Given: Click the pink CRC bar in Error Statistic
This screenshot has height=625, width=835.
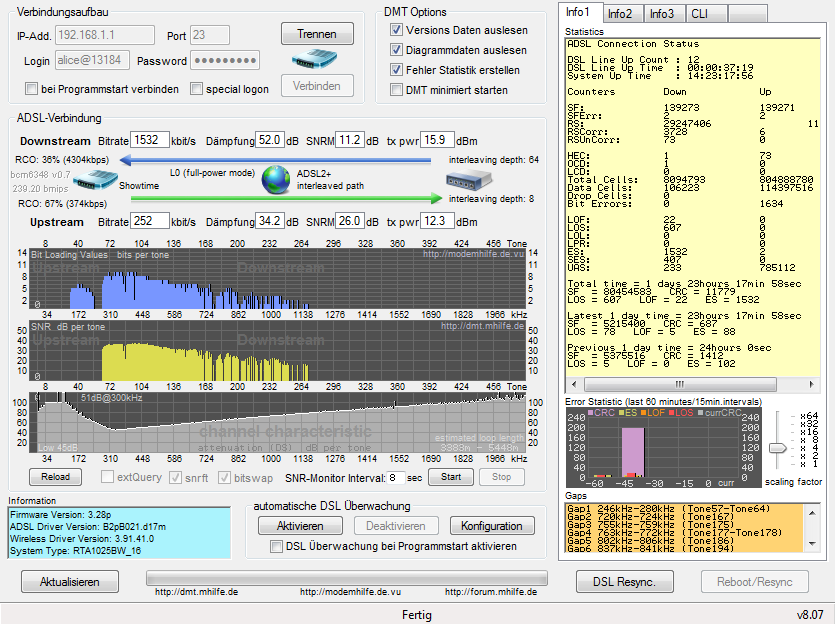Looking at the screenshot, I should [x=633, y=451].
